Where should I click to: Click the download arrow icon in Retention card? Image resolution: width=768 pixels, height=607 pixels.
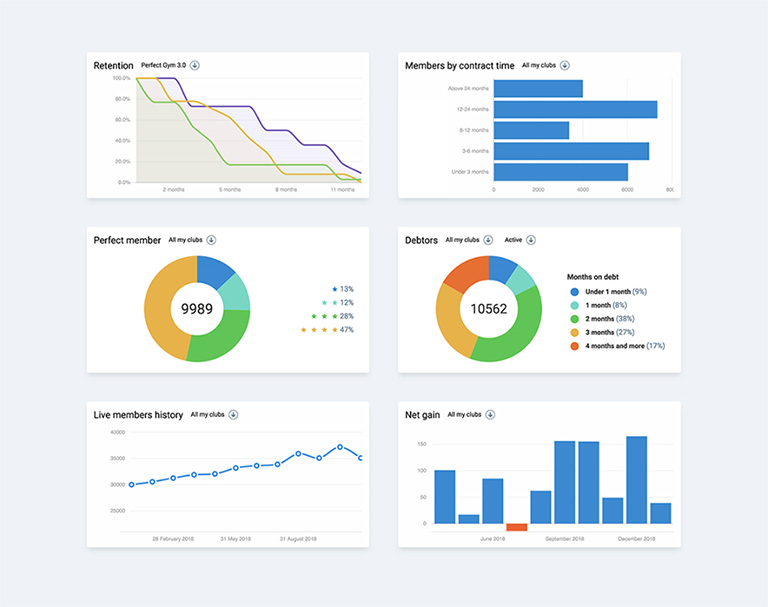coord(195,65)
